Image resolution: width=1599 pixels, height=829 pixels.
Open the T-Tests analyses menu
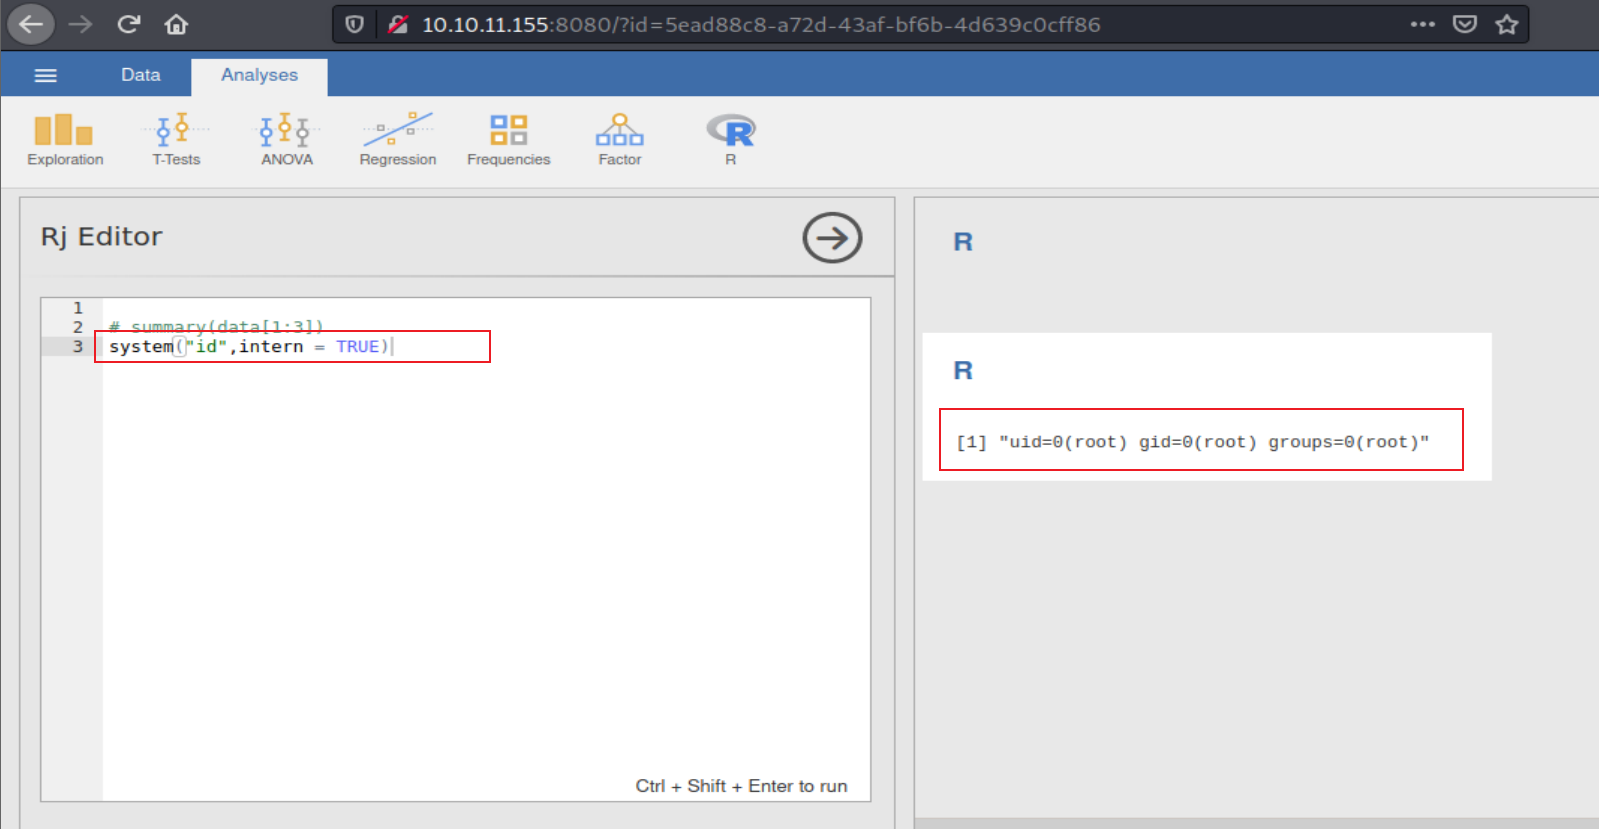[176, 140]
